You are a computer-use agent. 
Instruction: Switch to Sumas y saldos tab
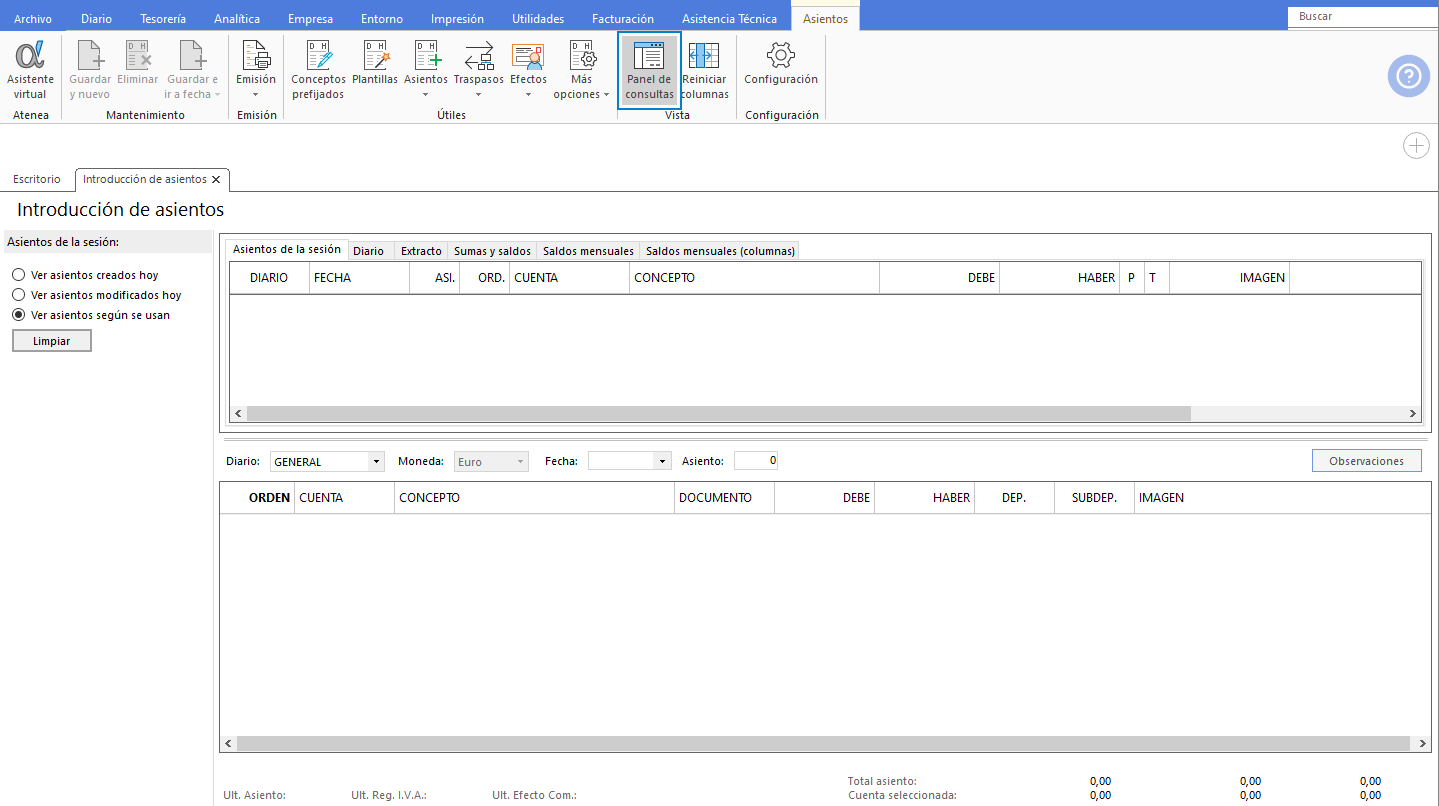click(492, 251)
